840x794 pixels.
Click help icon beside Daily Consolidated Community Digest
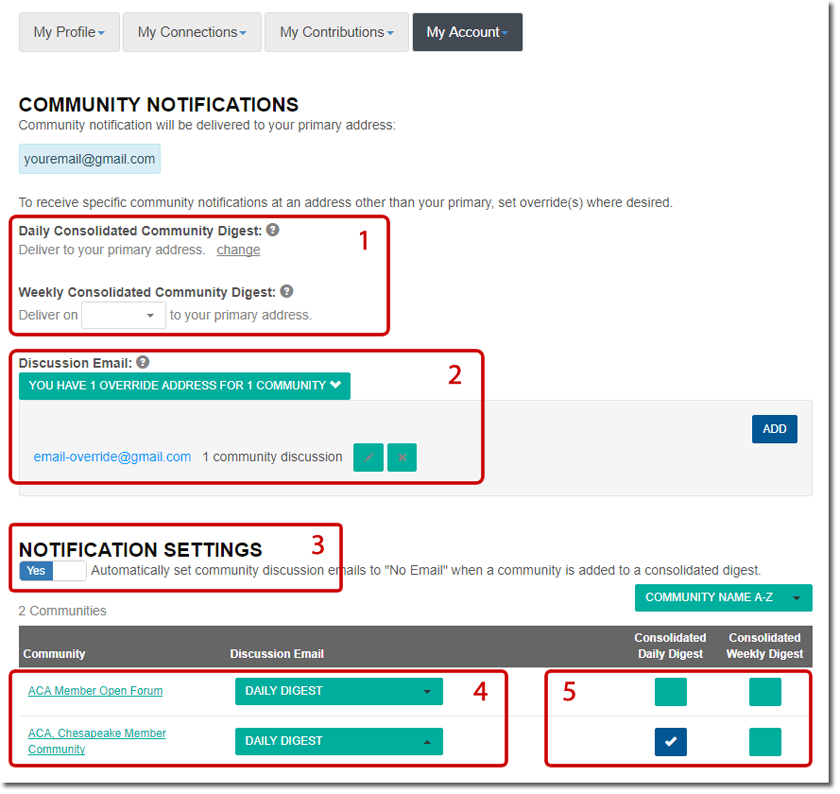coord(273,230)
